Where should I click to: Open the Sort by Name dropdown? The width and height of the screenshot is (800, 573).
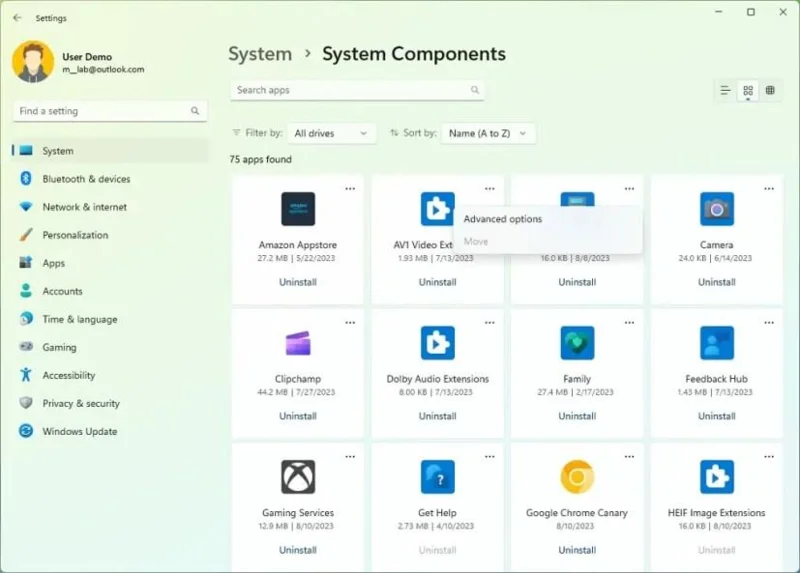coord(488,133)
